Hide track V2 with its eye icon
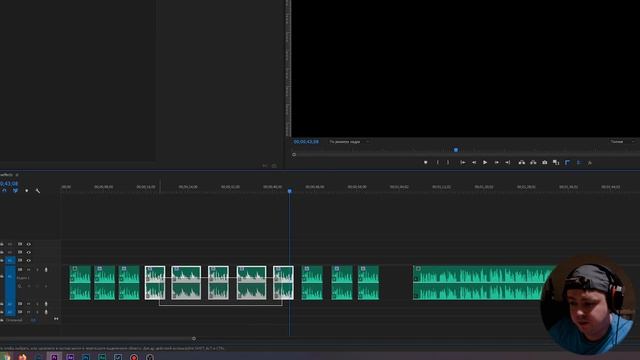Viewport: 640px width, 360px height. tap(29, 252)
